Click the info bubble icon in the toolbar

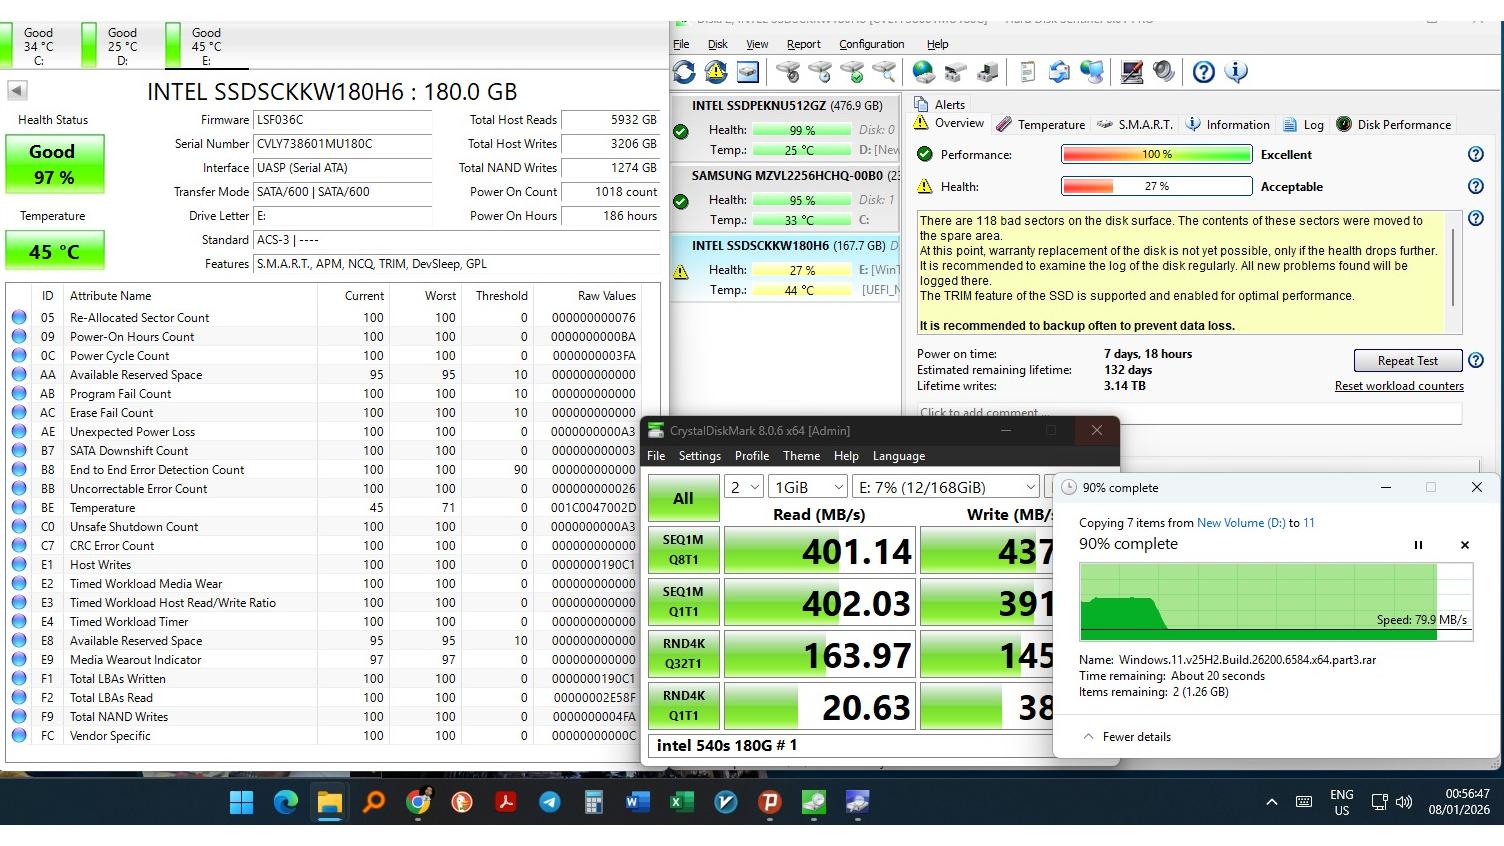(1236, 72)
